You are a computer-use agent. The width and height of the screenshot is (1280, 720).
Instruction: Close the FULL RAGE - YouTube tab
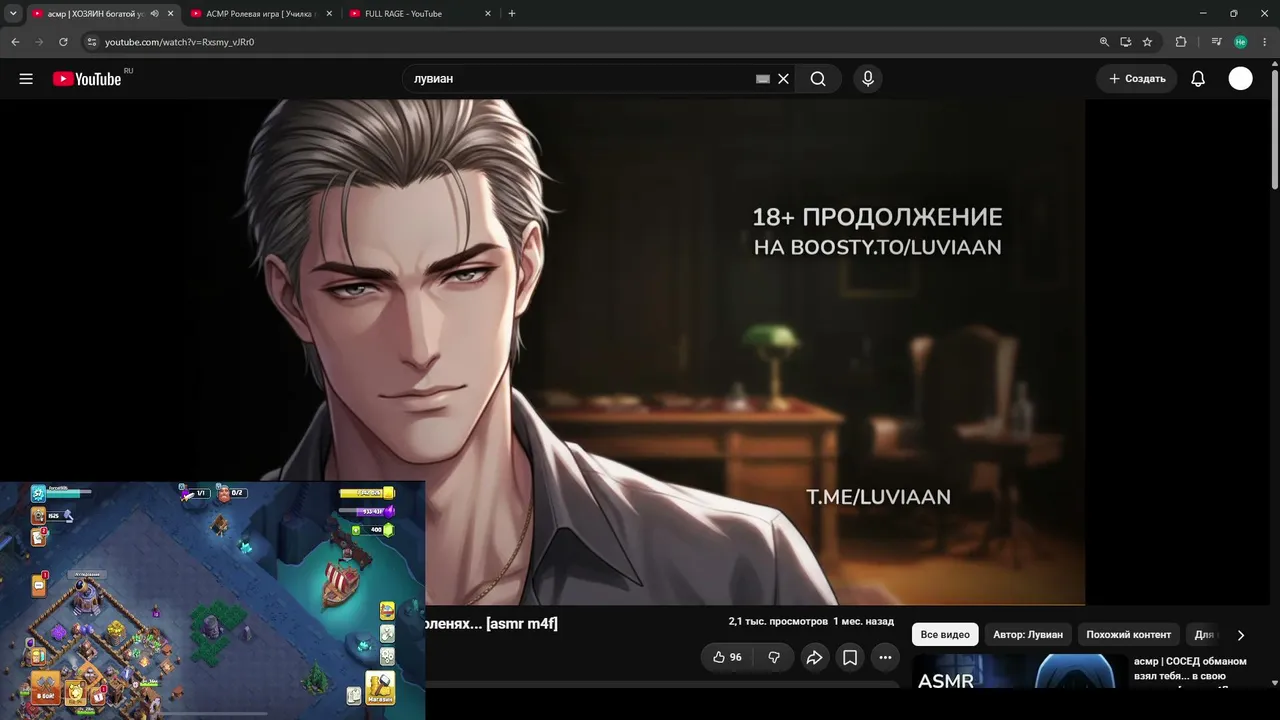[488, 14]
